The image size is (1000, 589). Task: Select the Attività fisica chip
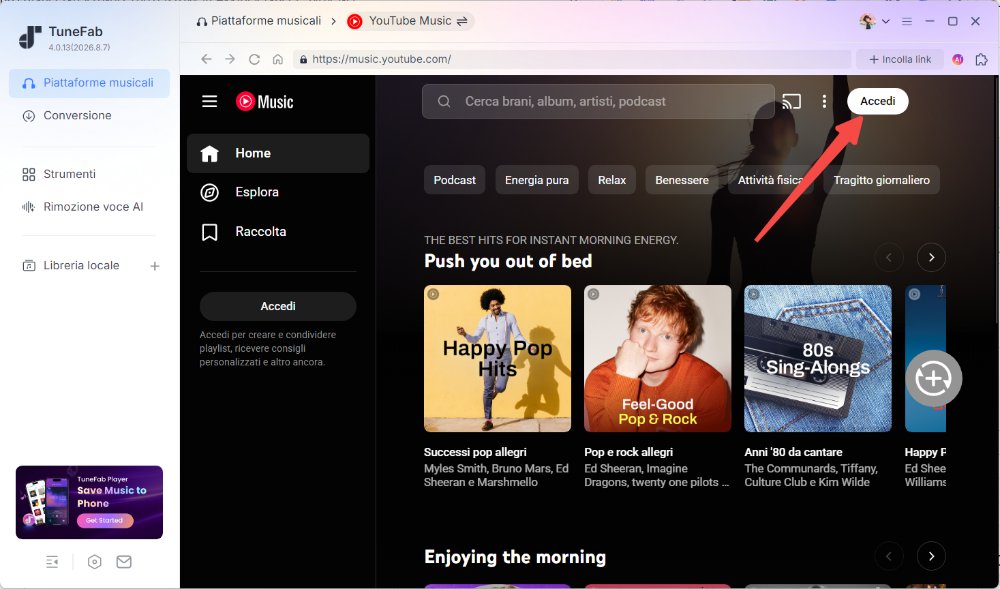[x=771, y=180]
